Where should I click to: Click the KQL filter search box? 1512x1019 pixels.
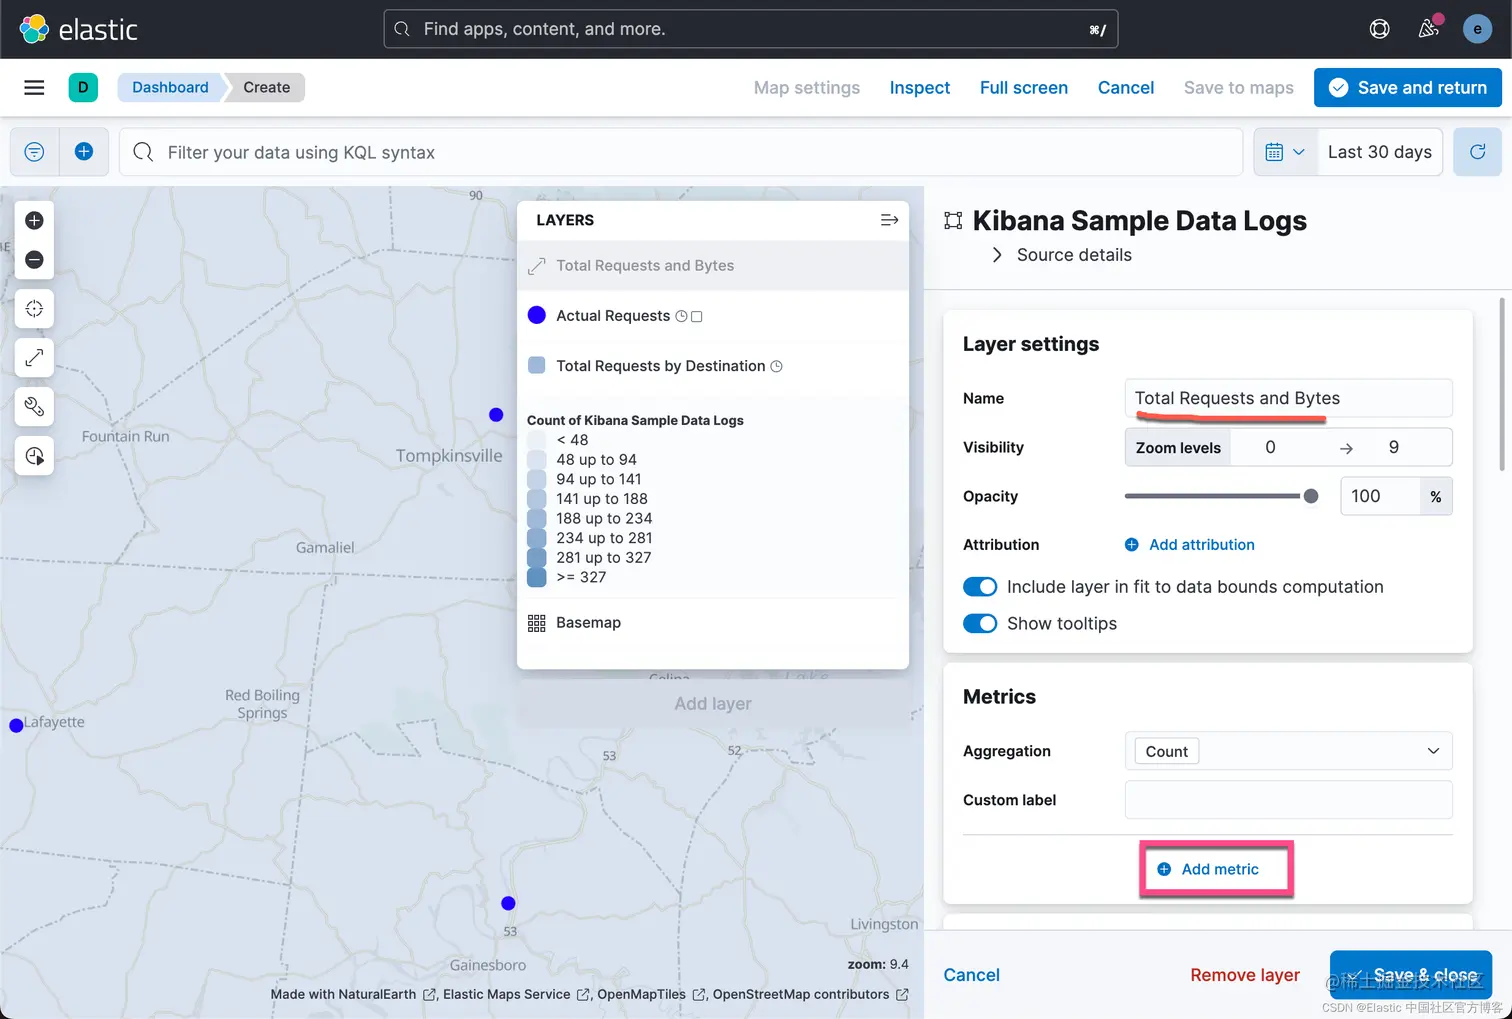coord(680,152)
